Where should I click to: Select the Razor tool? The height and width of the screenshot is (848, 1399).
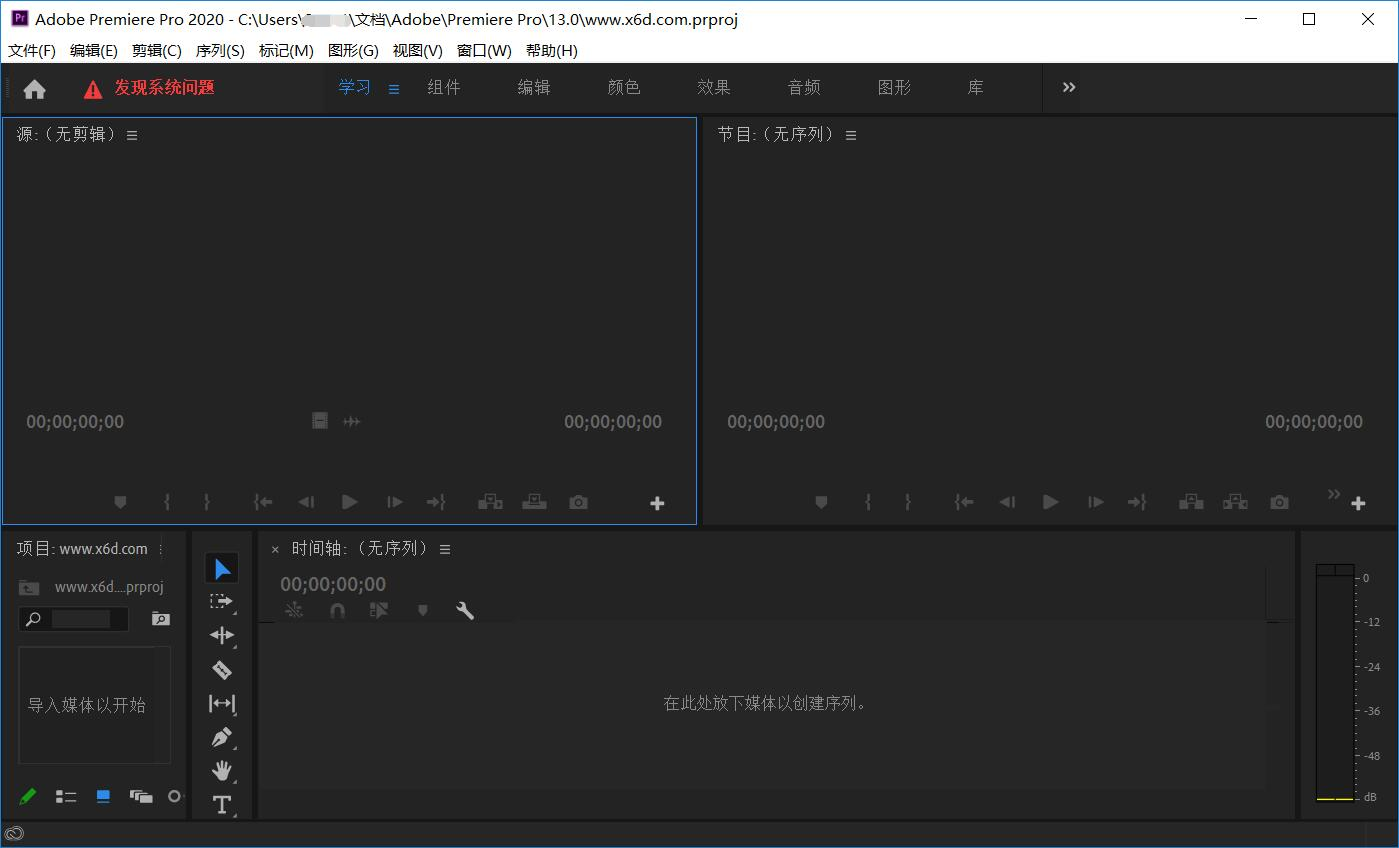point(222,670)
